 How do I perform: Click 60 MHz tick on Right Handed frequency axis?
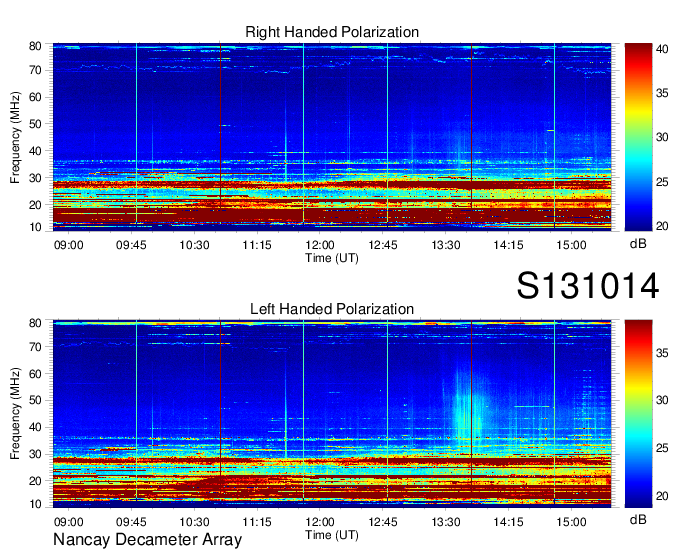(35, 97)
